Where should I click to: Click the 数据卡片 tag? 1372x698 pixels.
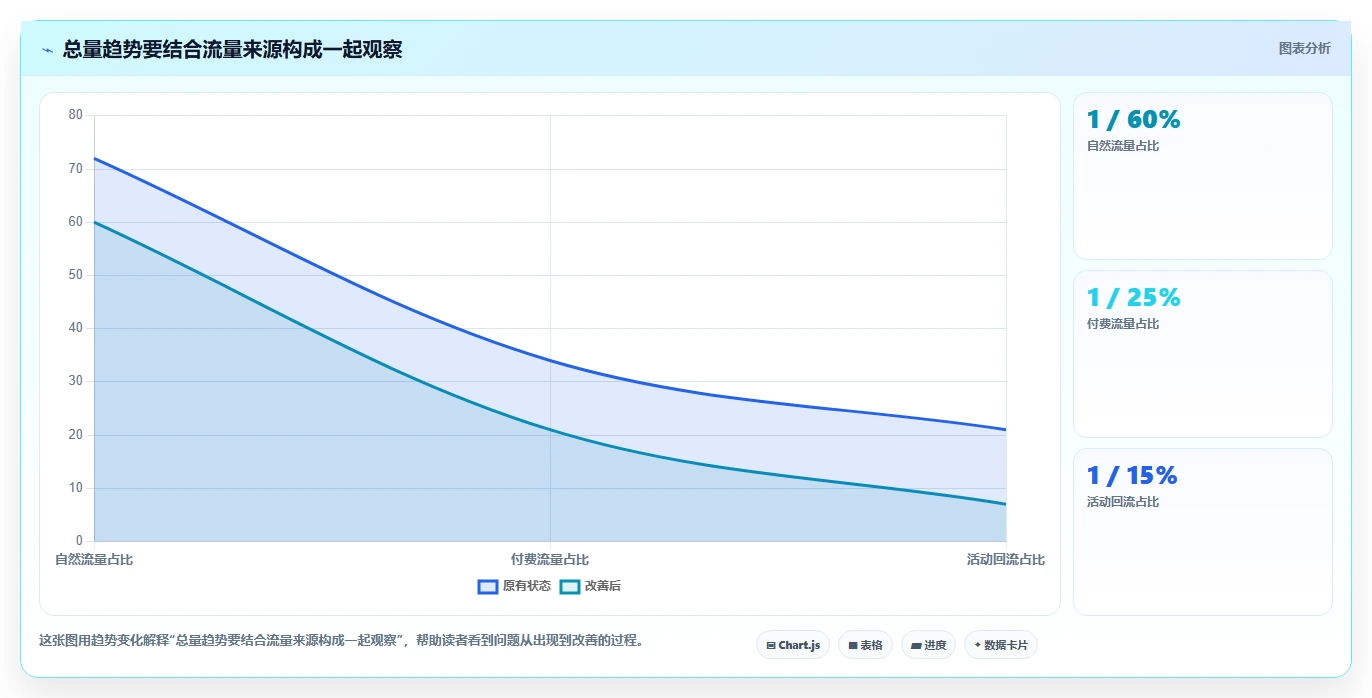click(1000, 645)
